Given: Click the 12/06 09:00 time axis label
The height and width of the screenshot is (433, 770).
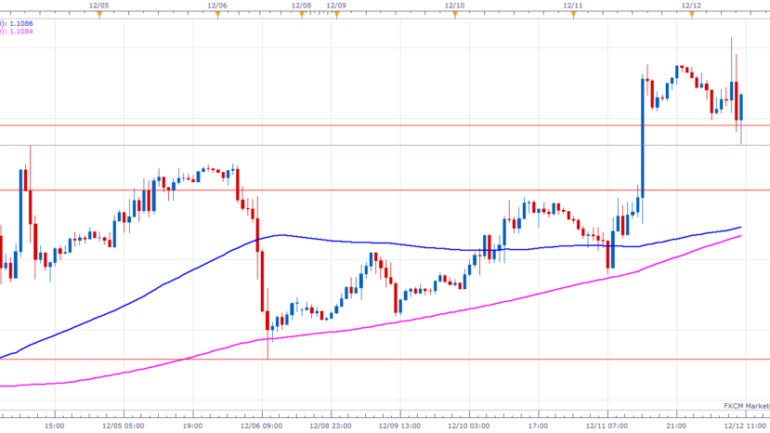Looking at the screenshot, I should [262, 426].
